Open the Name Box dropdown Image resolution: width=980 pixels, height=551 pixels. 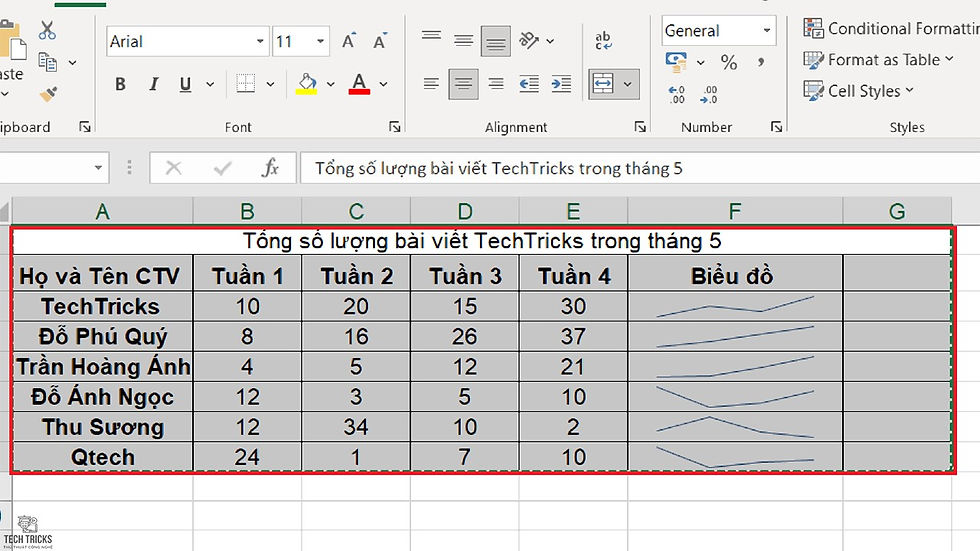pyautogui.click(x=98, y=167)
